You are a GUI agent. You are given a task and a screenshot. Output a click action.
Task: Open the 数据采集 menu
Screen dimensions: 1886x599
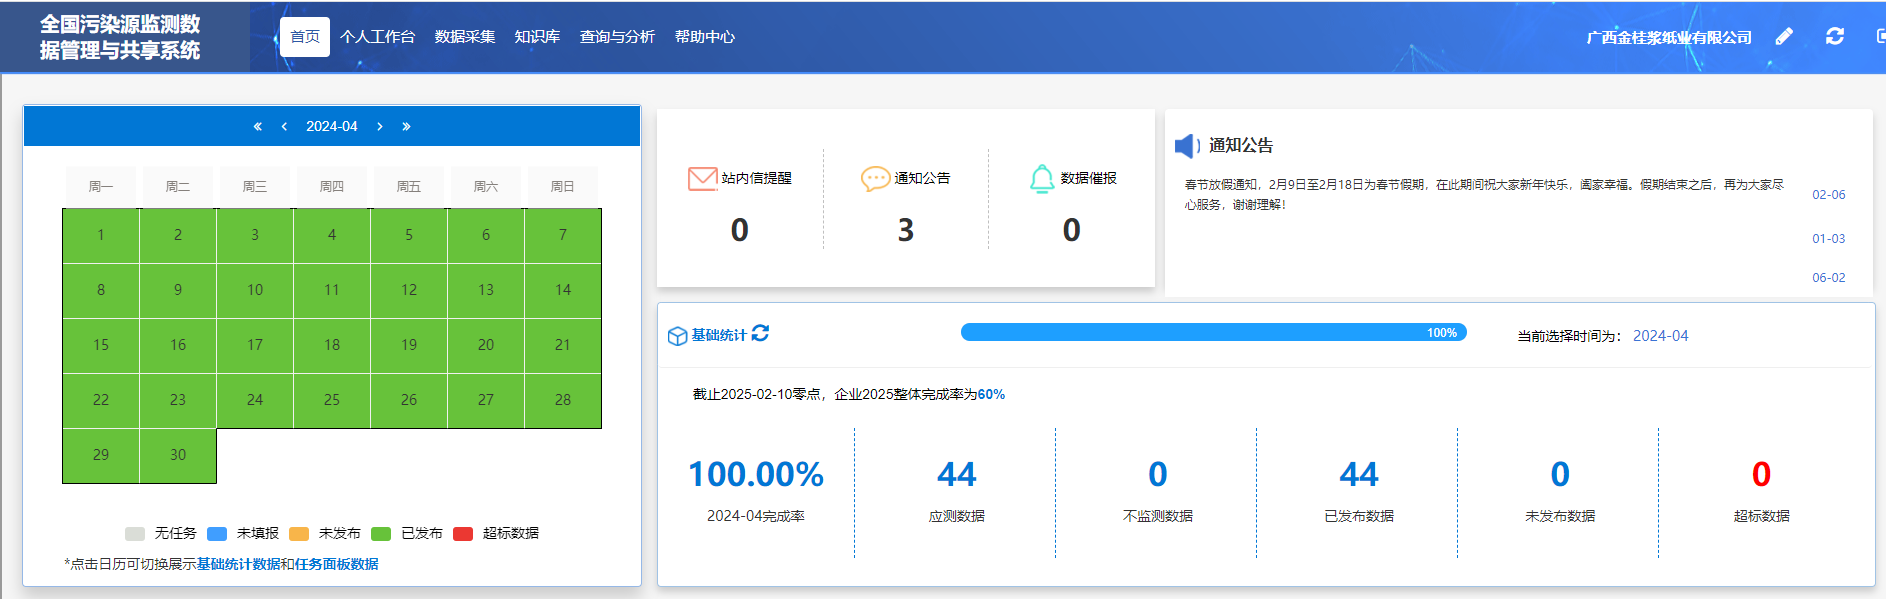pyautogui.click(x=465, y=37)
